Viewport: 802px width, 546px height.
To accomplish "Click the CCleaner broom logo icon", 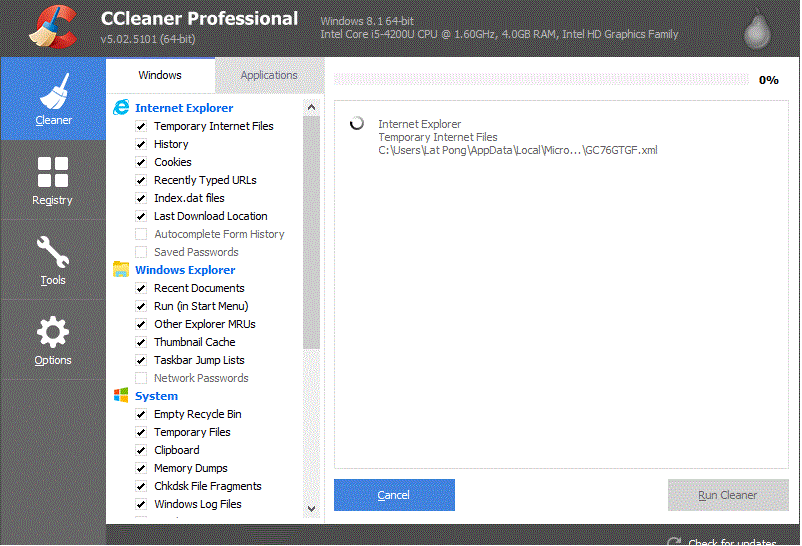I will pos(53,27).
